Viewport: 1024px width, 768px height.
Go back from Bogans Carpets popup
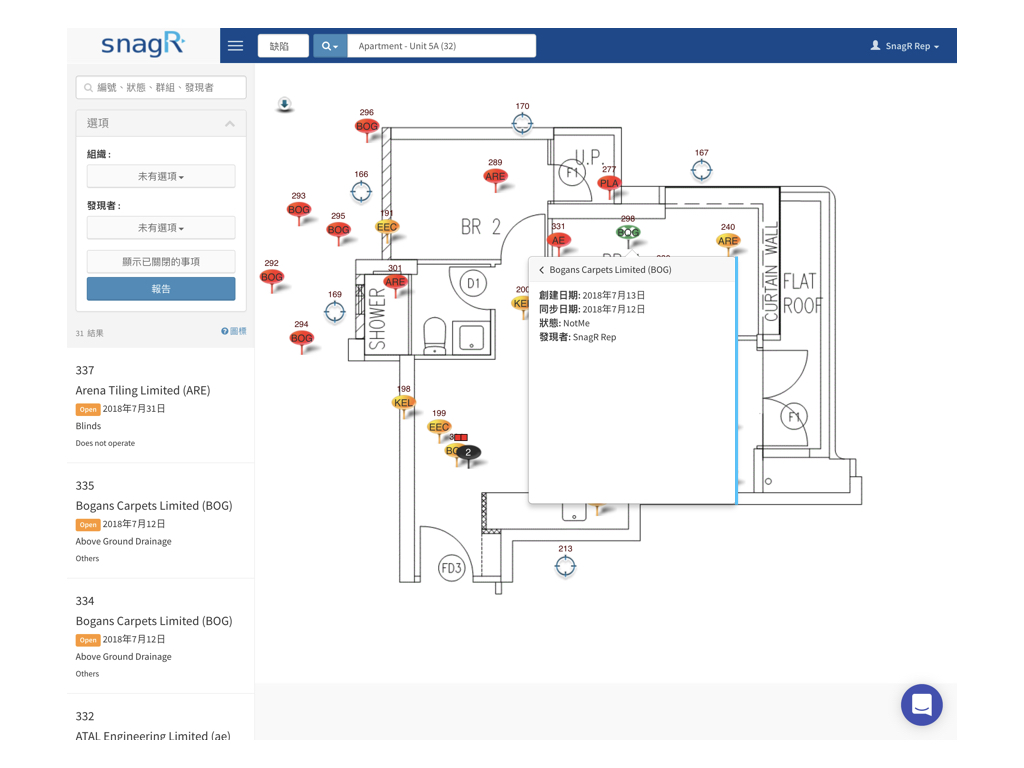[541, 270]
